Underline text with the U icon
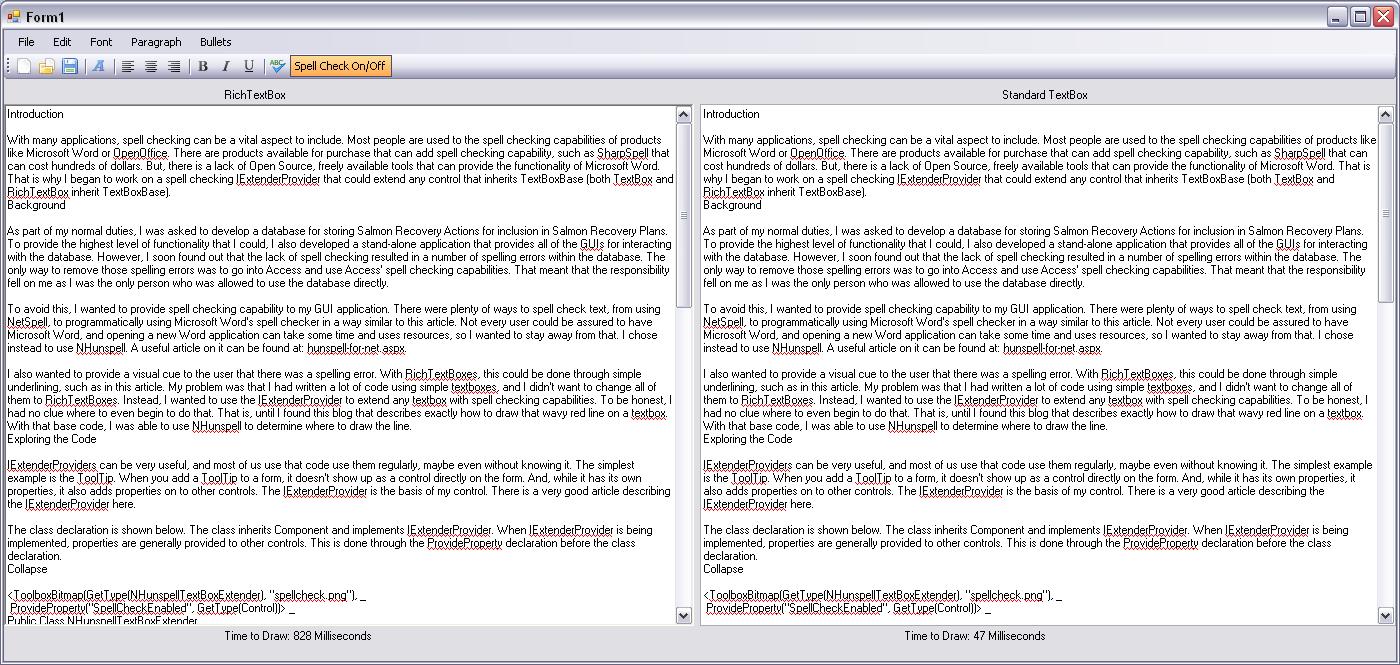The height and width of the screenshot is (665, 1400). click(249, 67)
